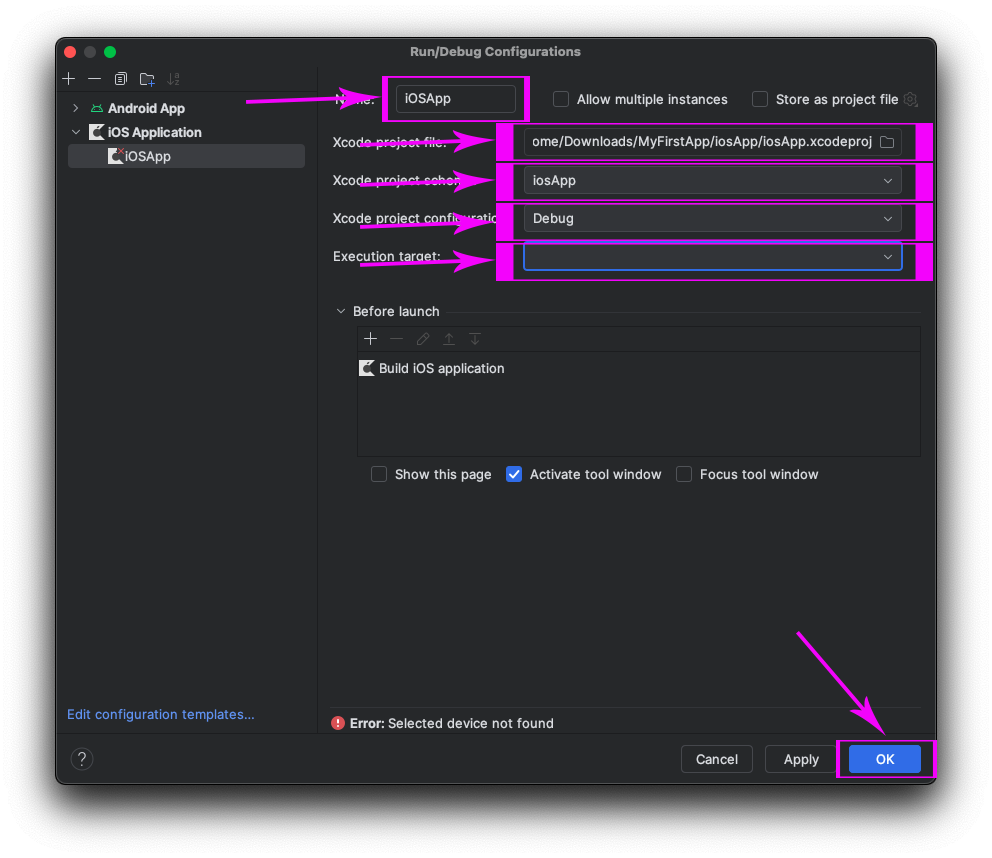Check Focus tool window option

point(684,475)
